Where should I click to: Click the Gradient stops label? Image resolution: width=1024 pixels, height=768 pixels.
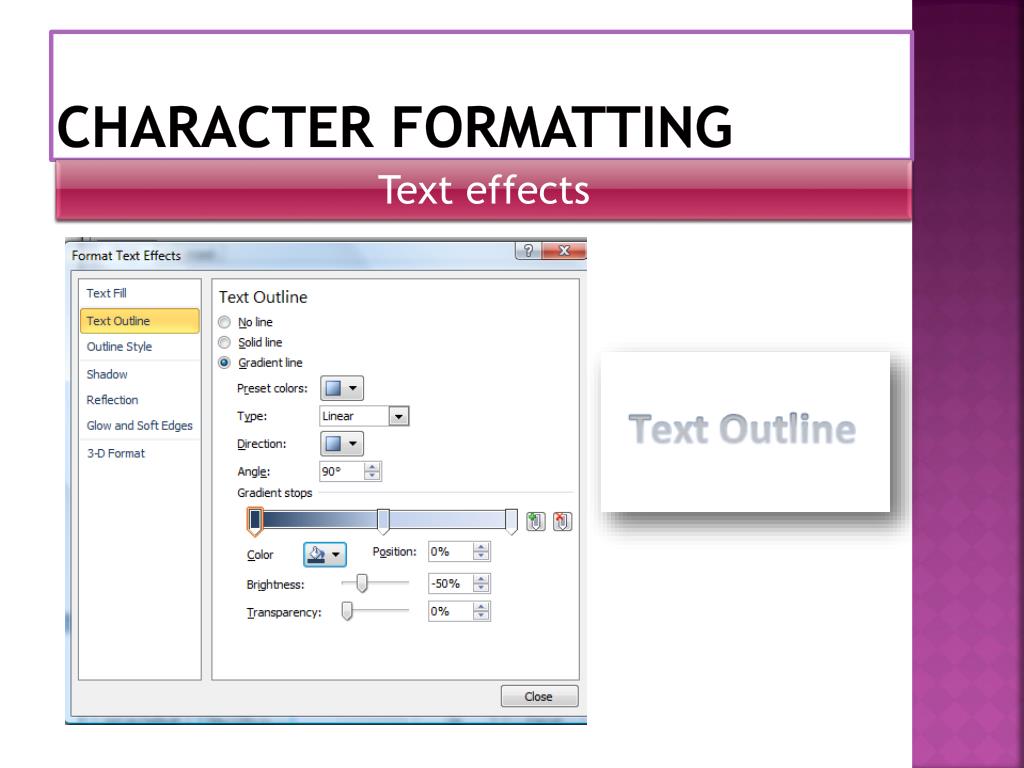pyautogui.click(x=274, y=493)
